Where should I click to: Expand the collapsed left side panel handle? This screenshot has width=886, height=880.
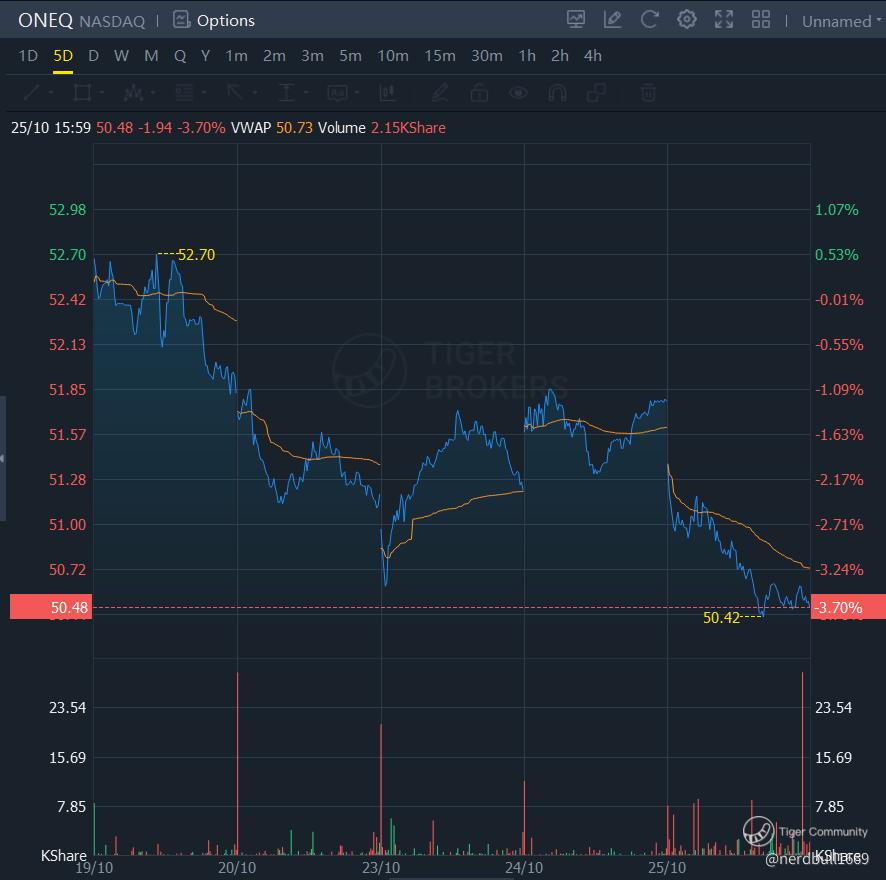(x=3, y=458)
